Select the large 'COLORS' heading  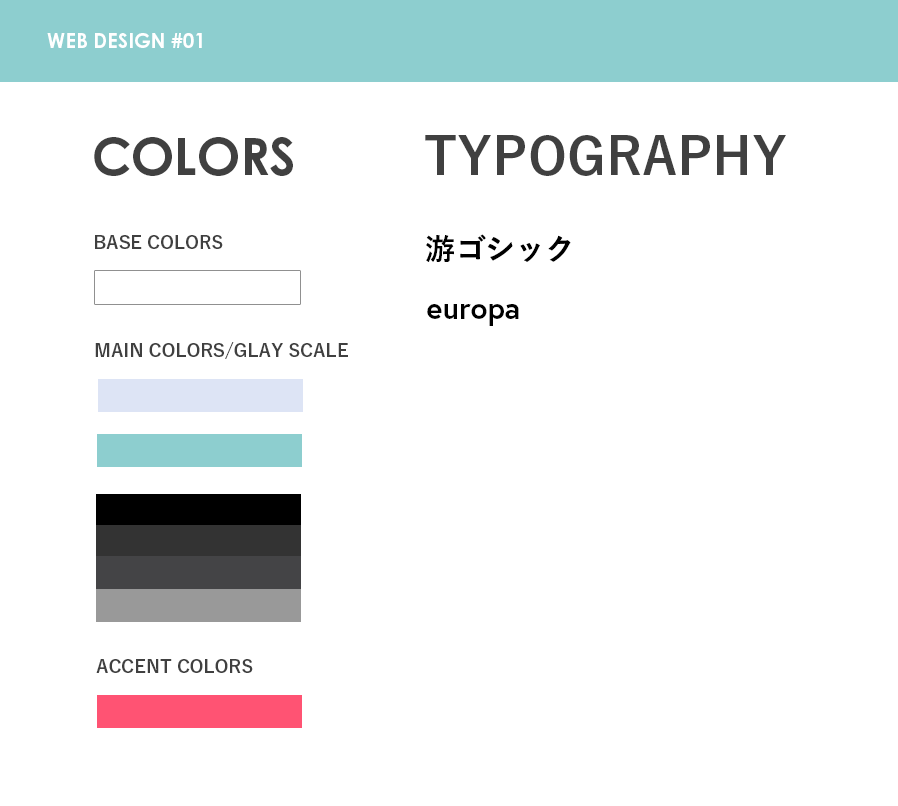[194, 157]
